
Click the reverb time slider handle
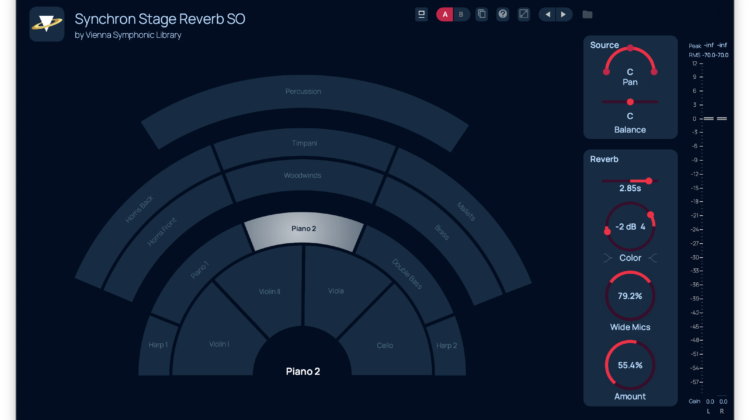point(649,181)
